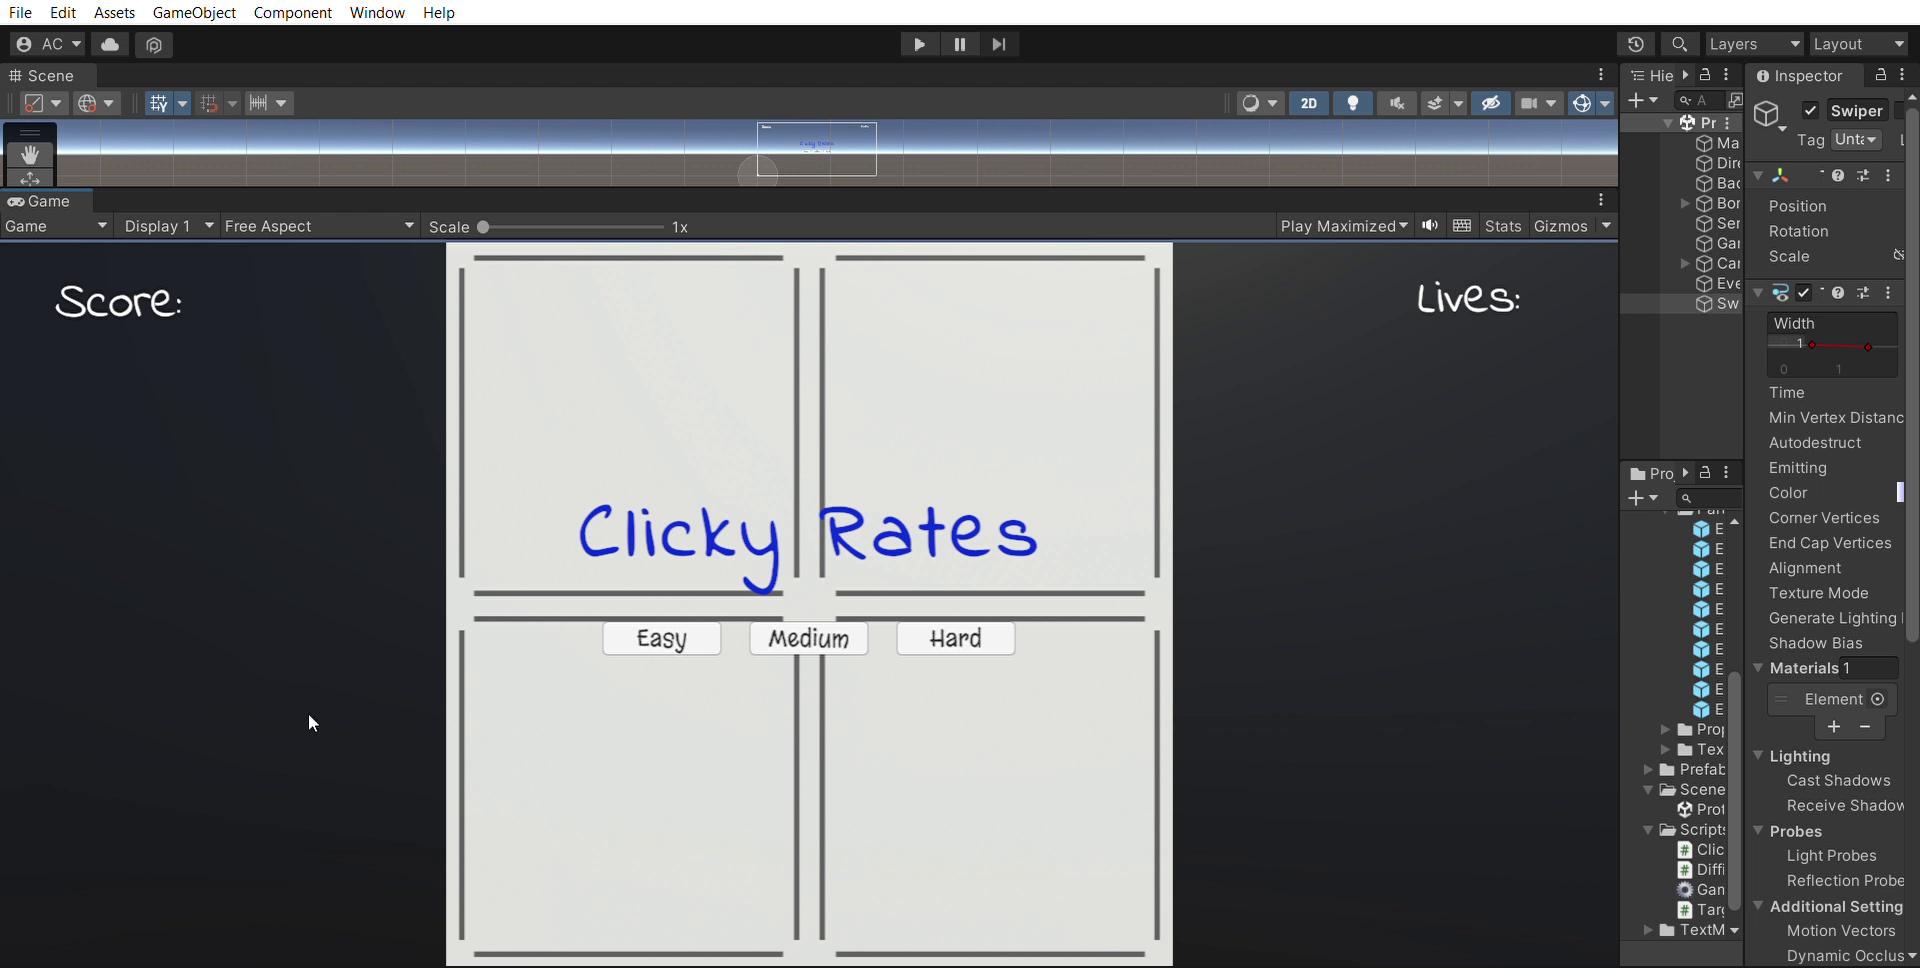Click the Trail Width curve editor

tap(1833, 346)
